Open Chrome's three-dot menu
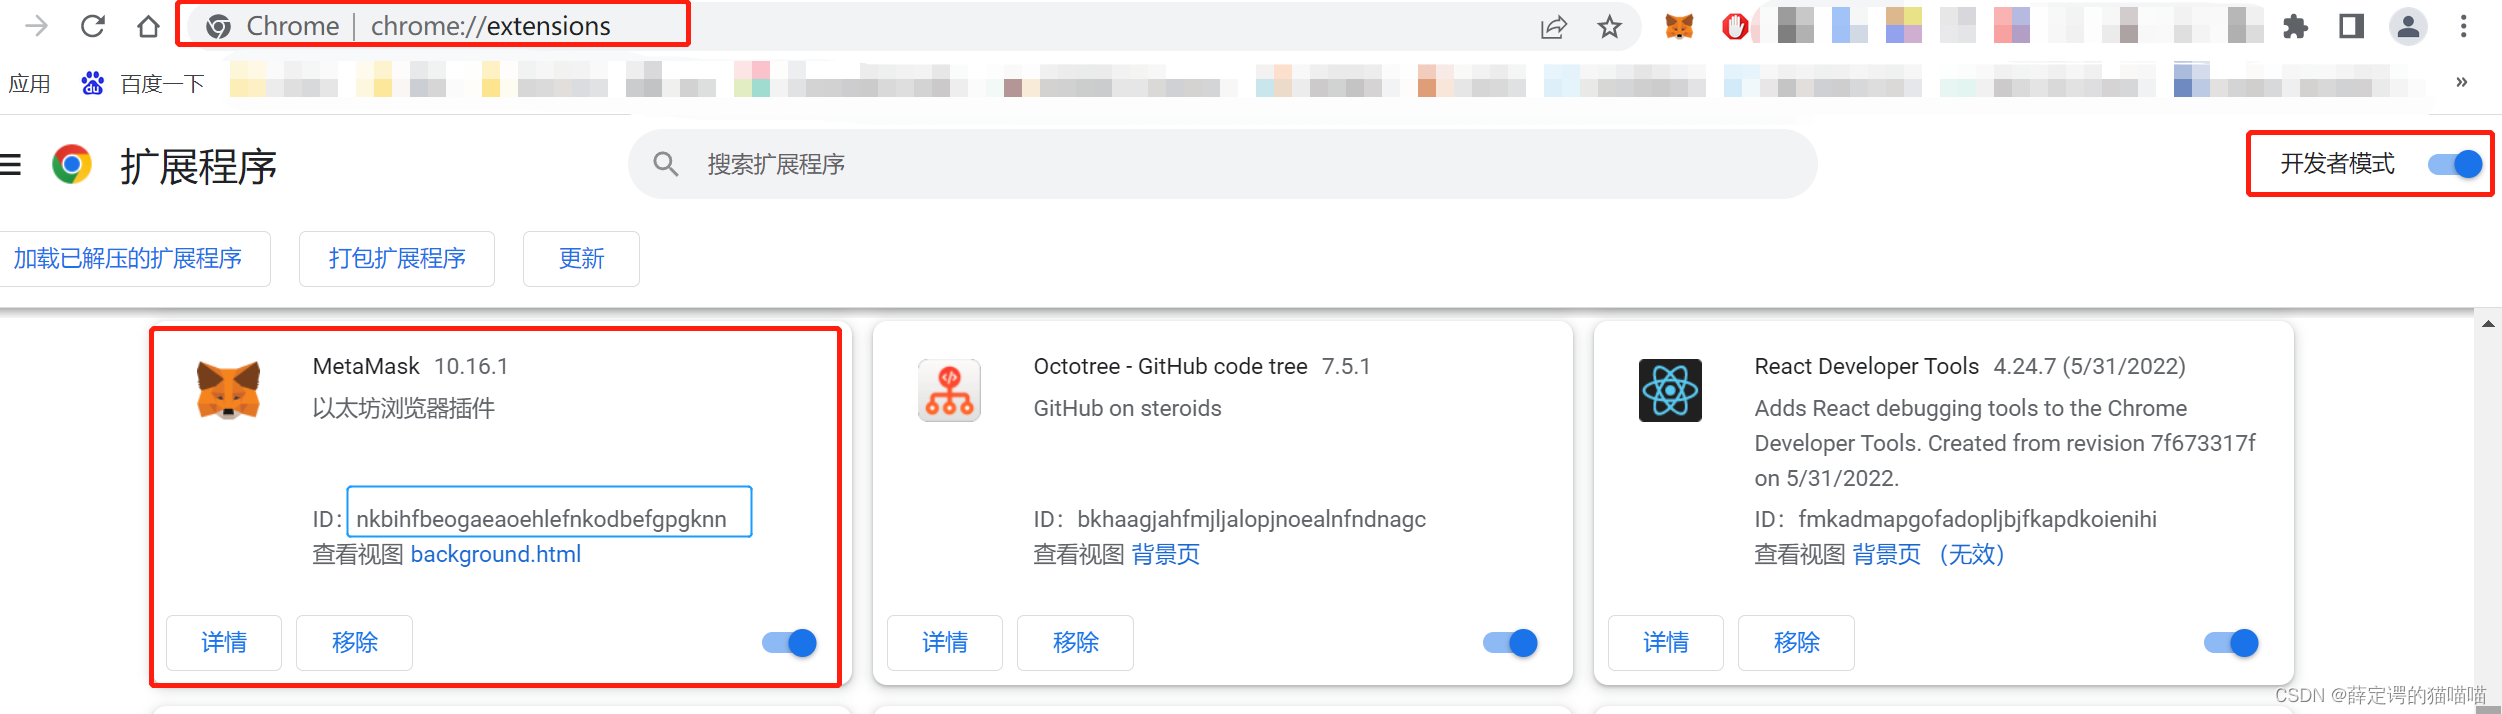The height and width of the screenshot is (714, 2502). [x=2464, y=26]
